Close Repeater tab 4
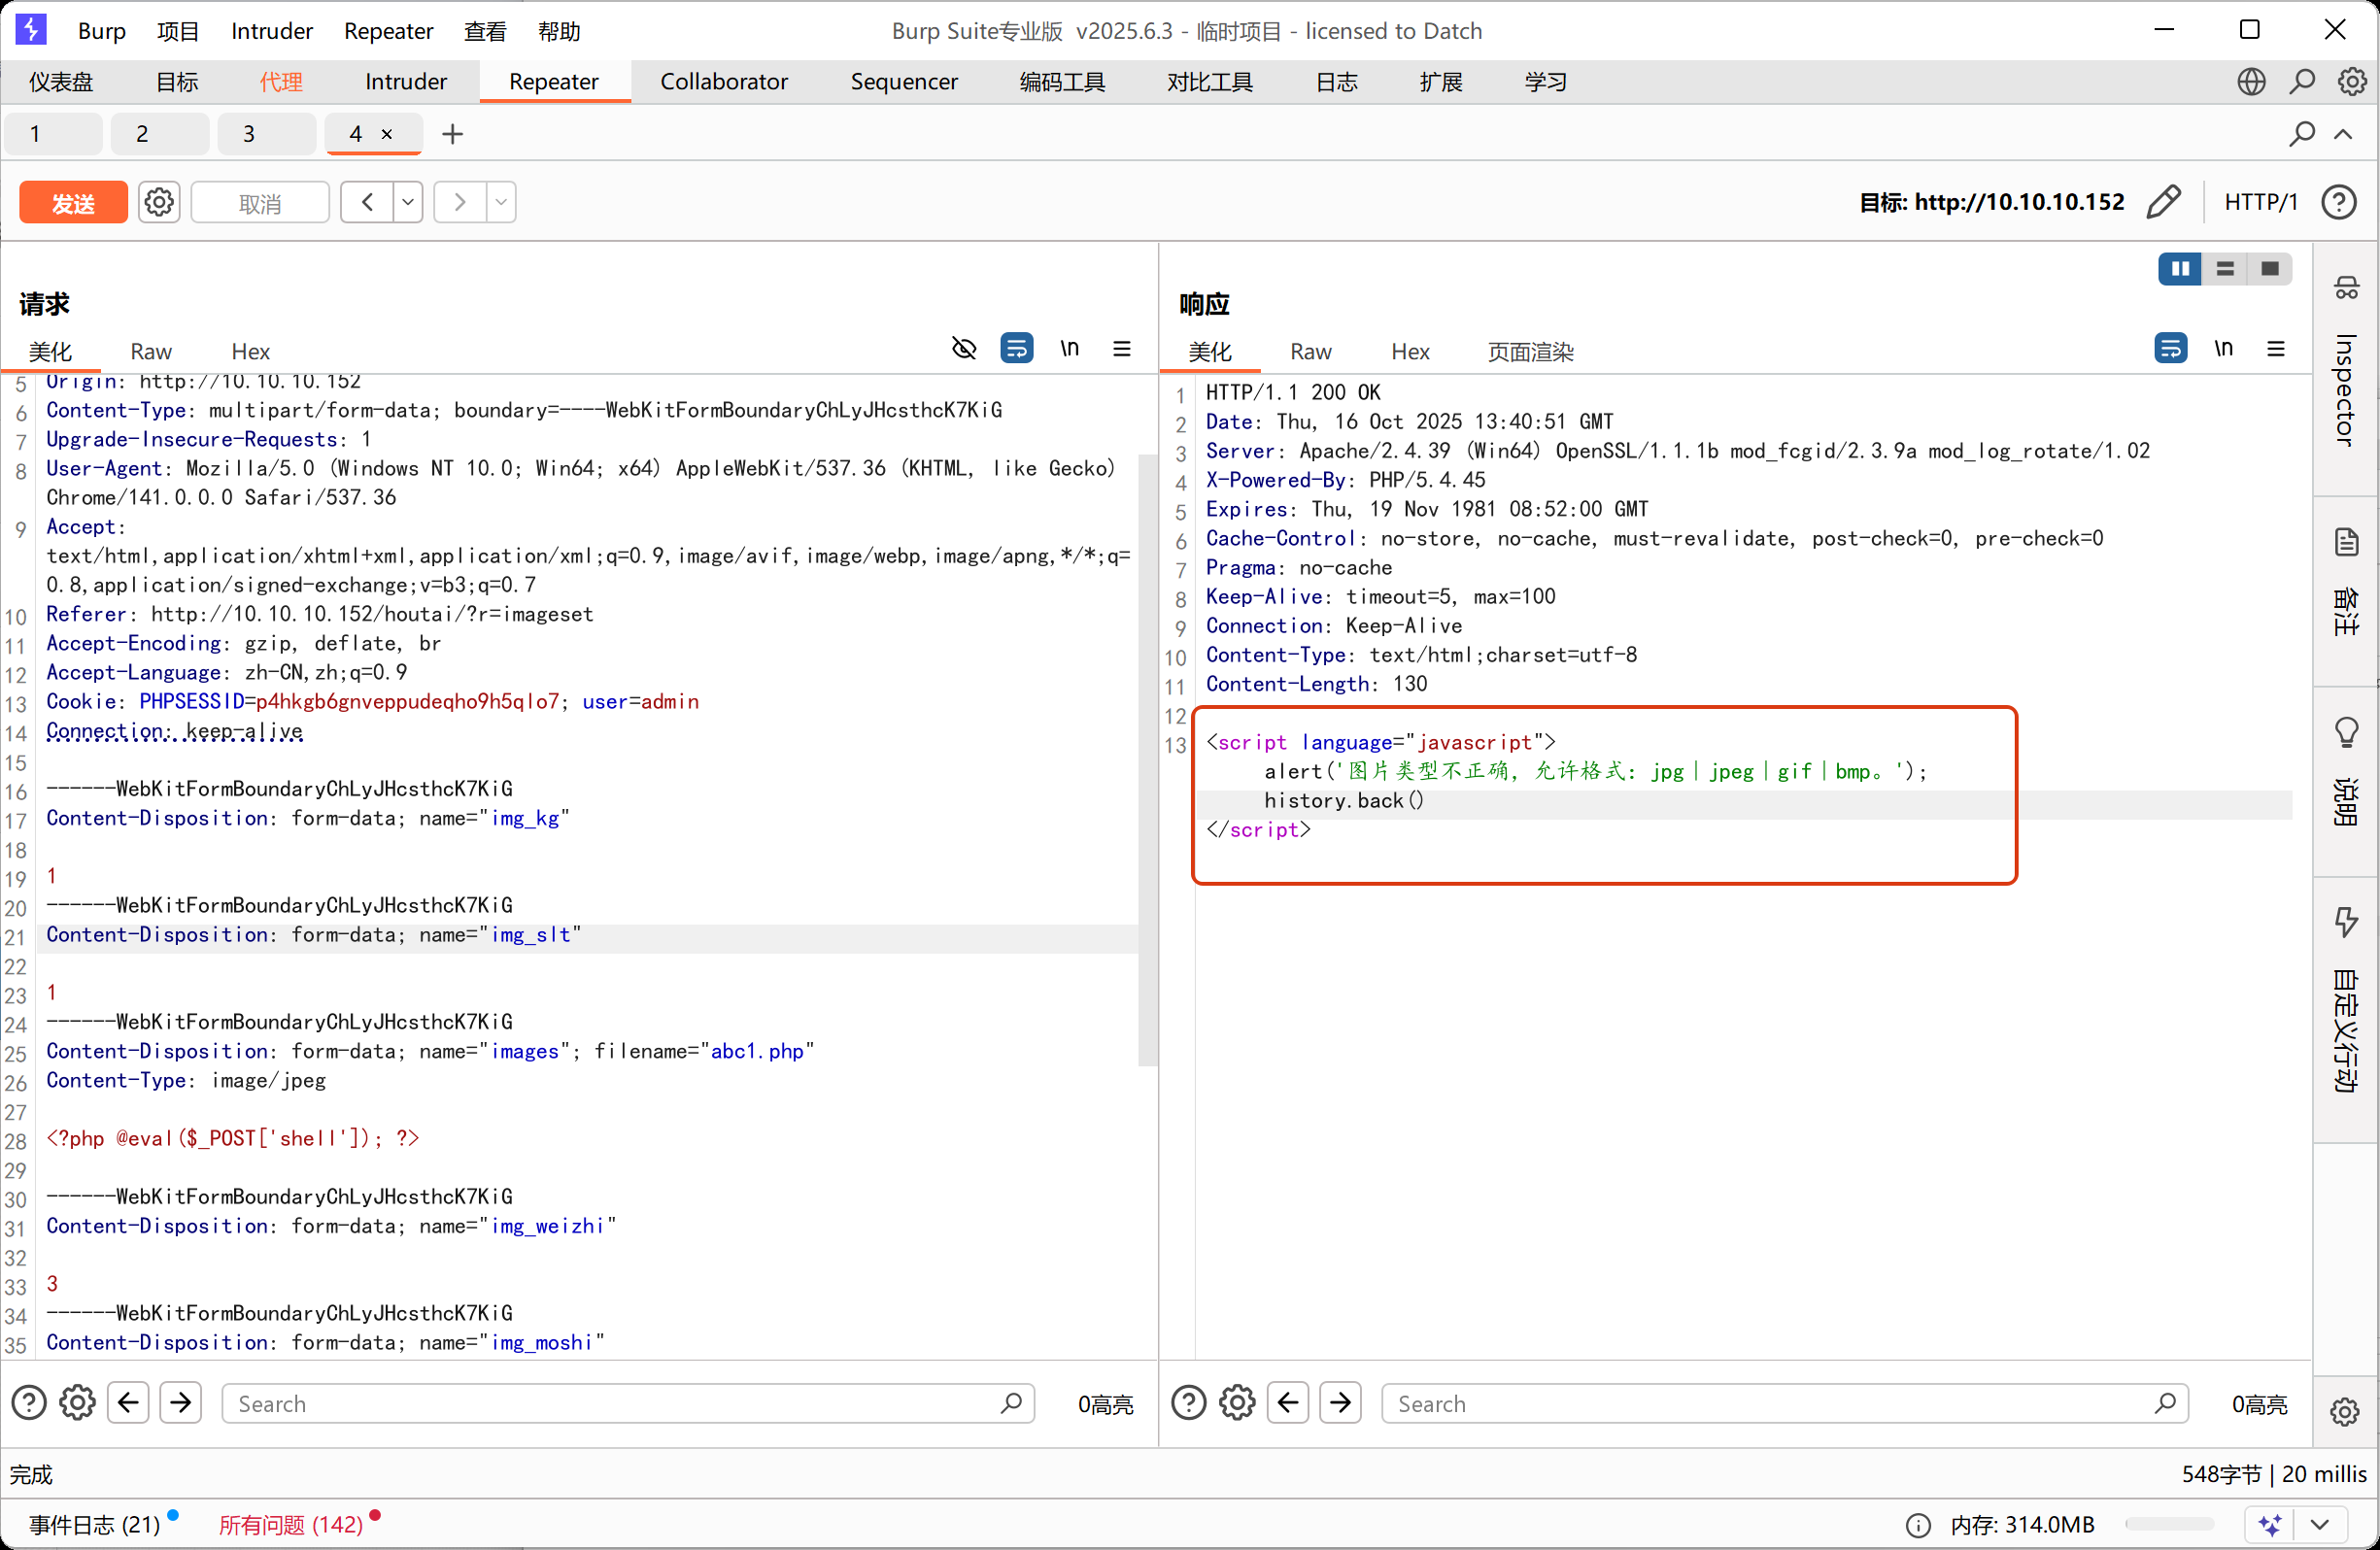 387,134
